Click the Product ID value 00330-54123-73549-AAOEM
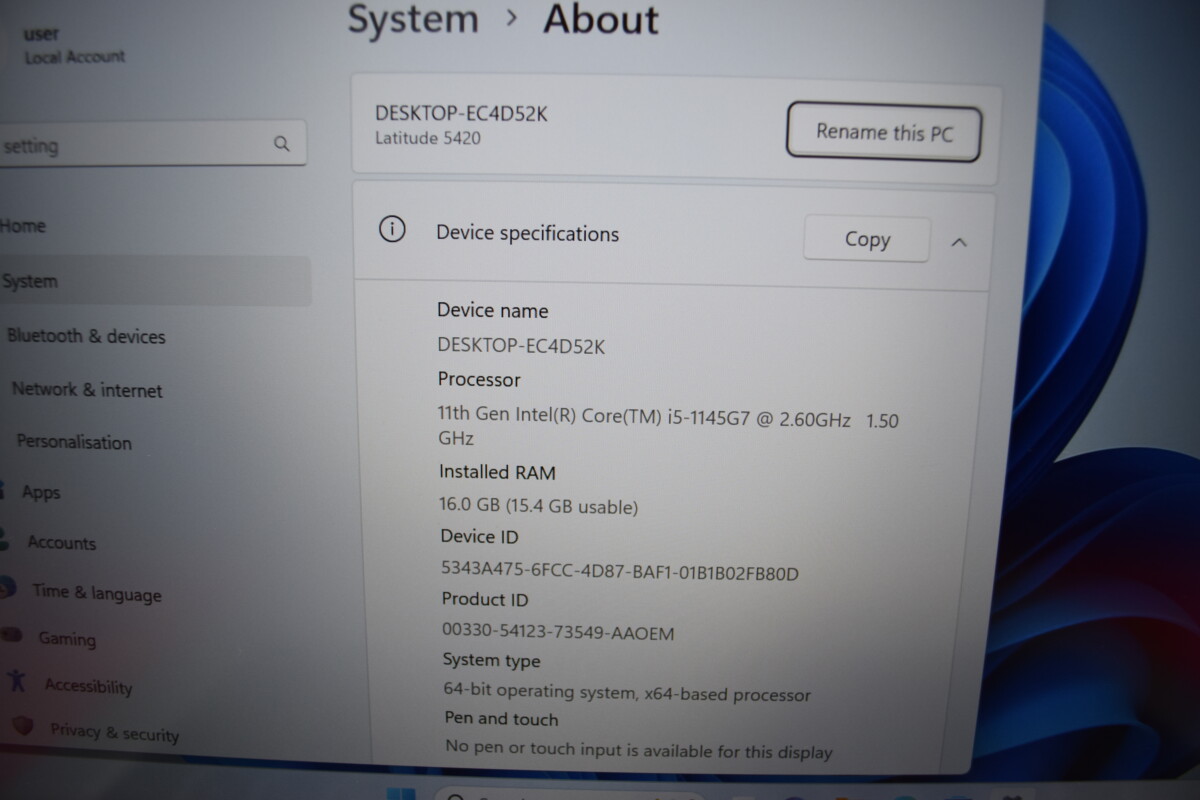This screenshot has width=1200, height=800. (558, 632)
